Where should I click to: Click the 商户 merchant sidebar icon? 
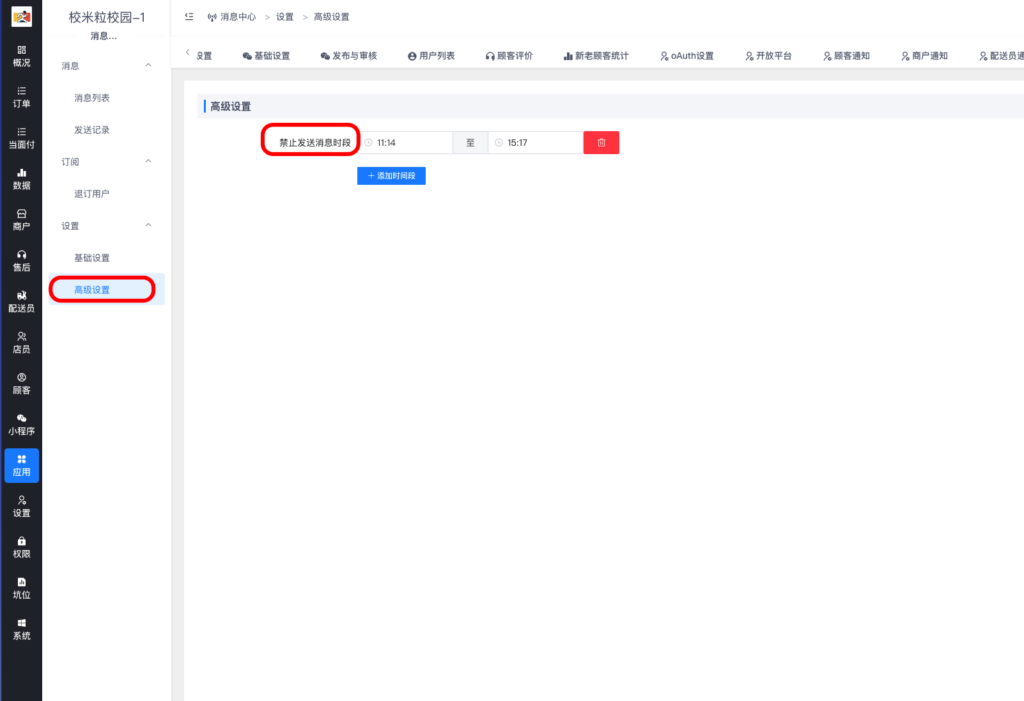(x=21, y=220)
